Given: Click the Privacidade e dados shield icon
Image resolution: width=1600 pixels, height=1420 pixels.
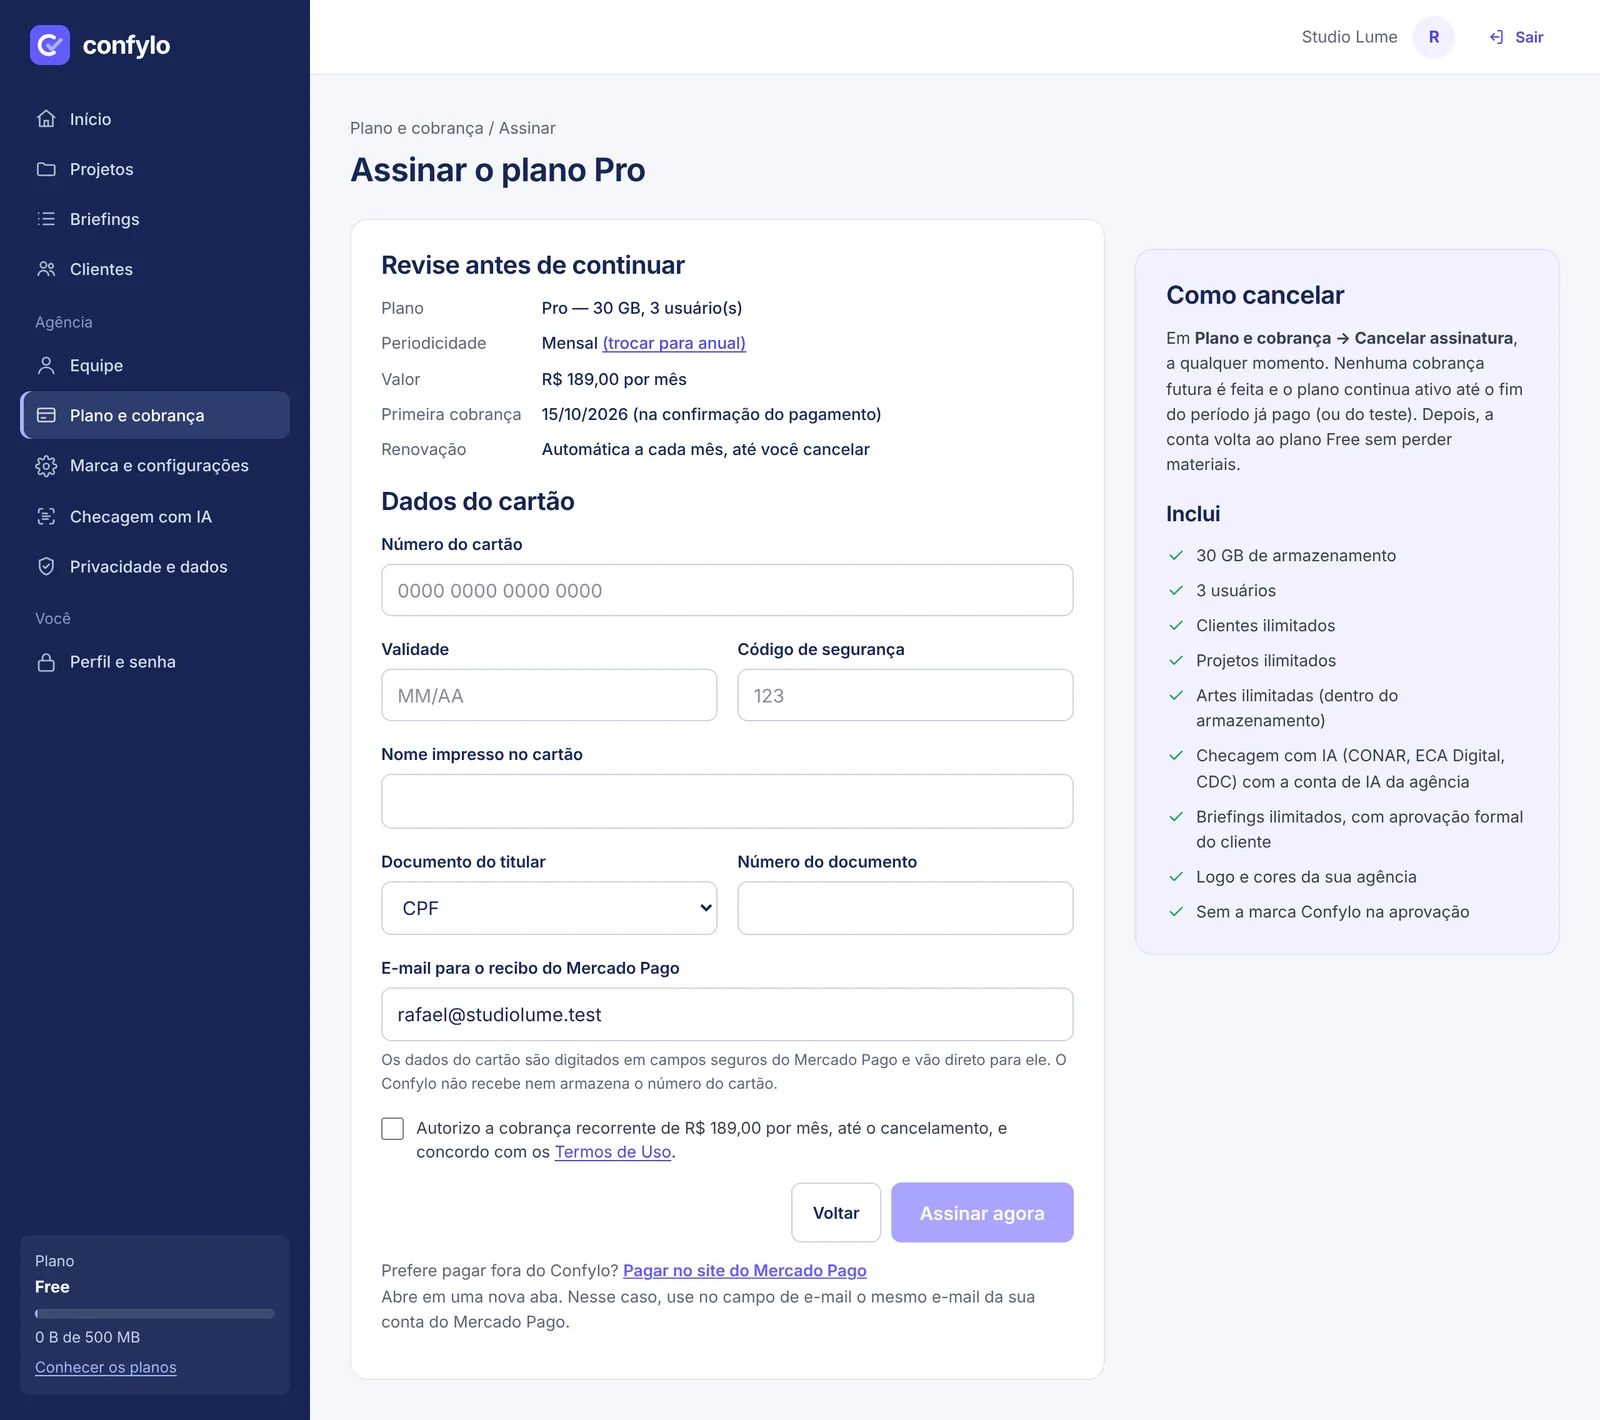Looking at the screenshot, I should [46, 566].
